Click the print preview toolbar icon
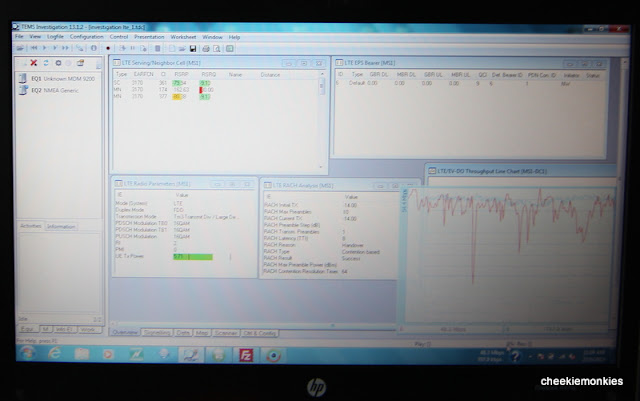 pos(217,49)
